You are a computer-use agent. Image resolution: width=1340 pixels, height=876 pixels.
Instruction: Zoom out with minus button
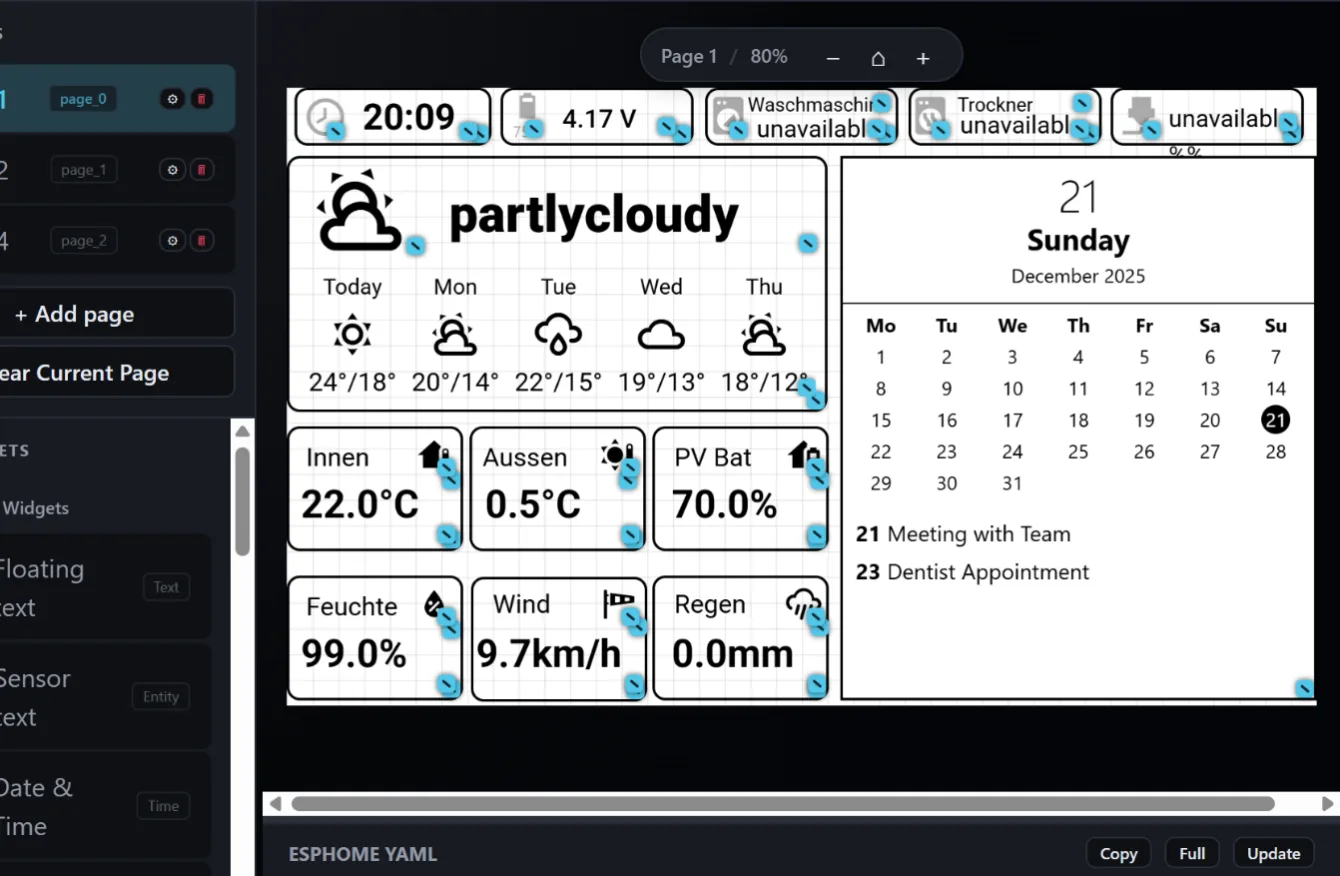click(833, 58)
